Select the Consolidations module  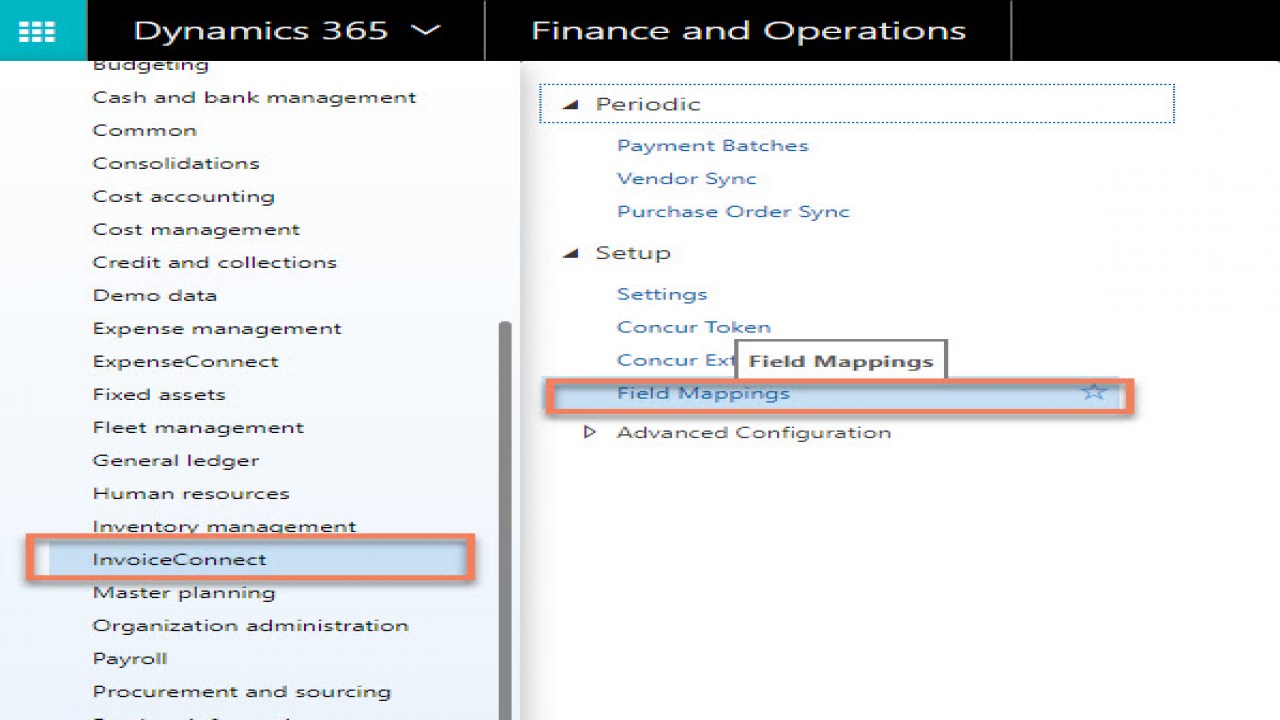[x=176, y=164]
